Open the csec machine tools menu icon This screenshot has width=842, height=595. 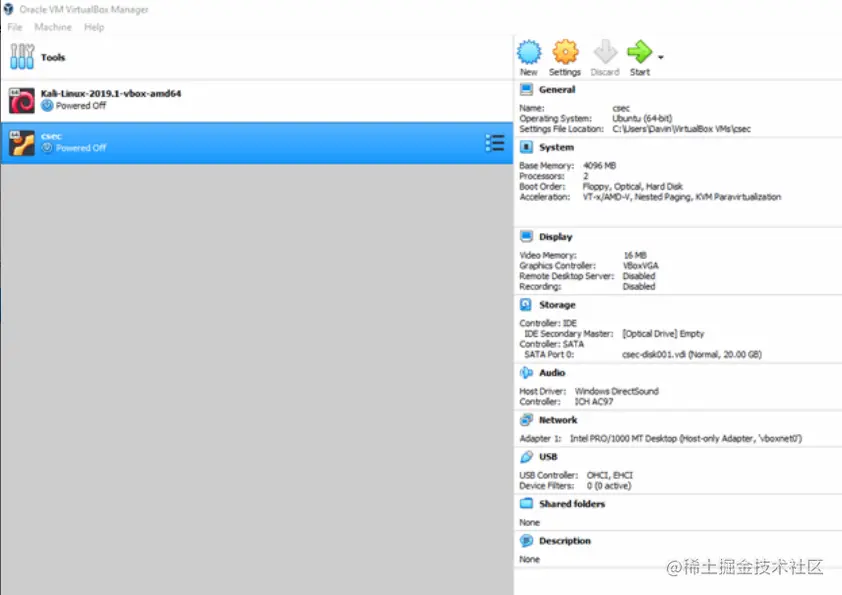tap(495, 143)
